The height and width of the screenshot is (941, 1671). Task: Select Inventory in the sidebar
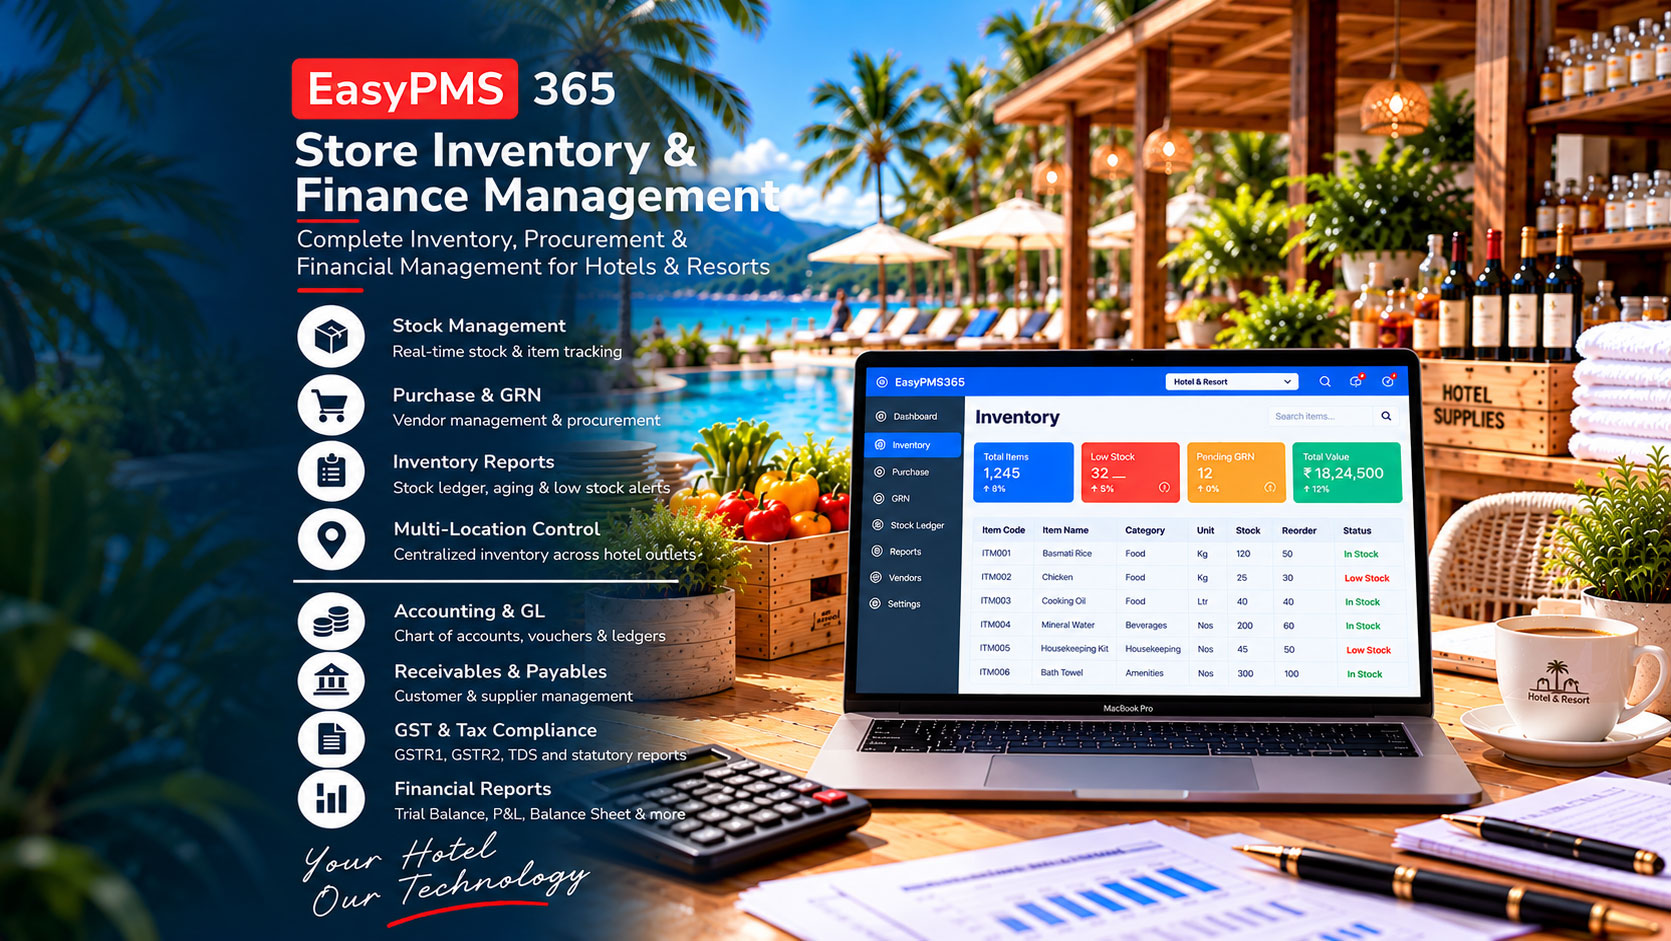(912, 445)
